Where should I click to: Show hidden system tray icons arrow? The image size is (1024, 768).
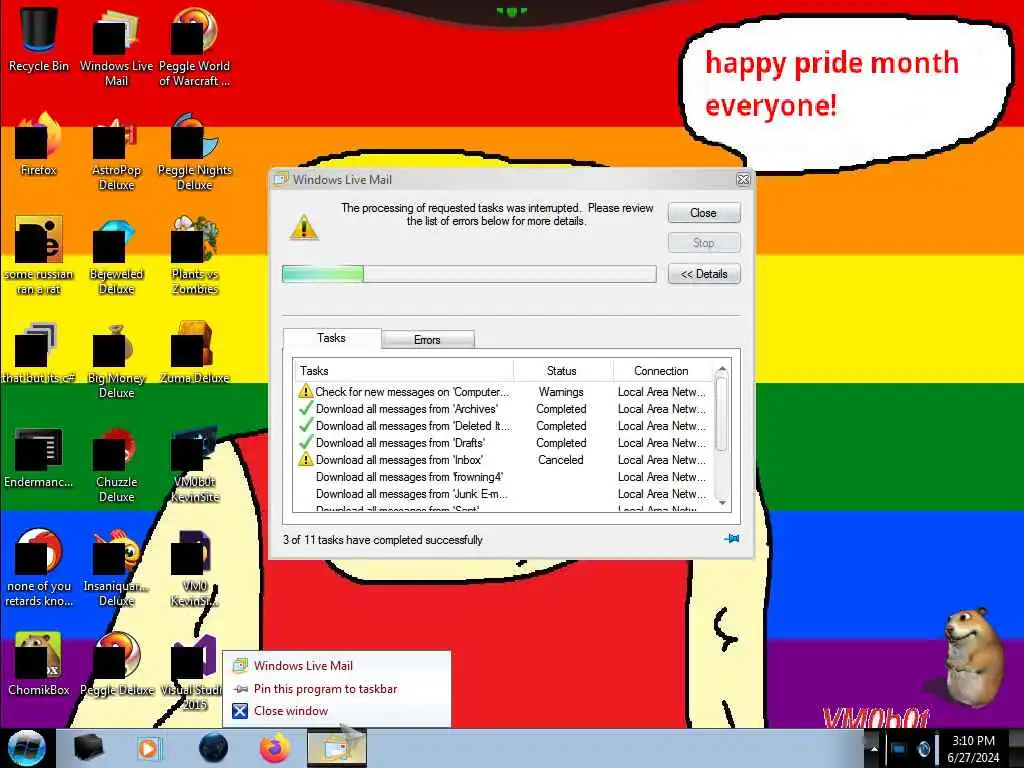874,749
